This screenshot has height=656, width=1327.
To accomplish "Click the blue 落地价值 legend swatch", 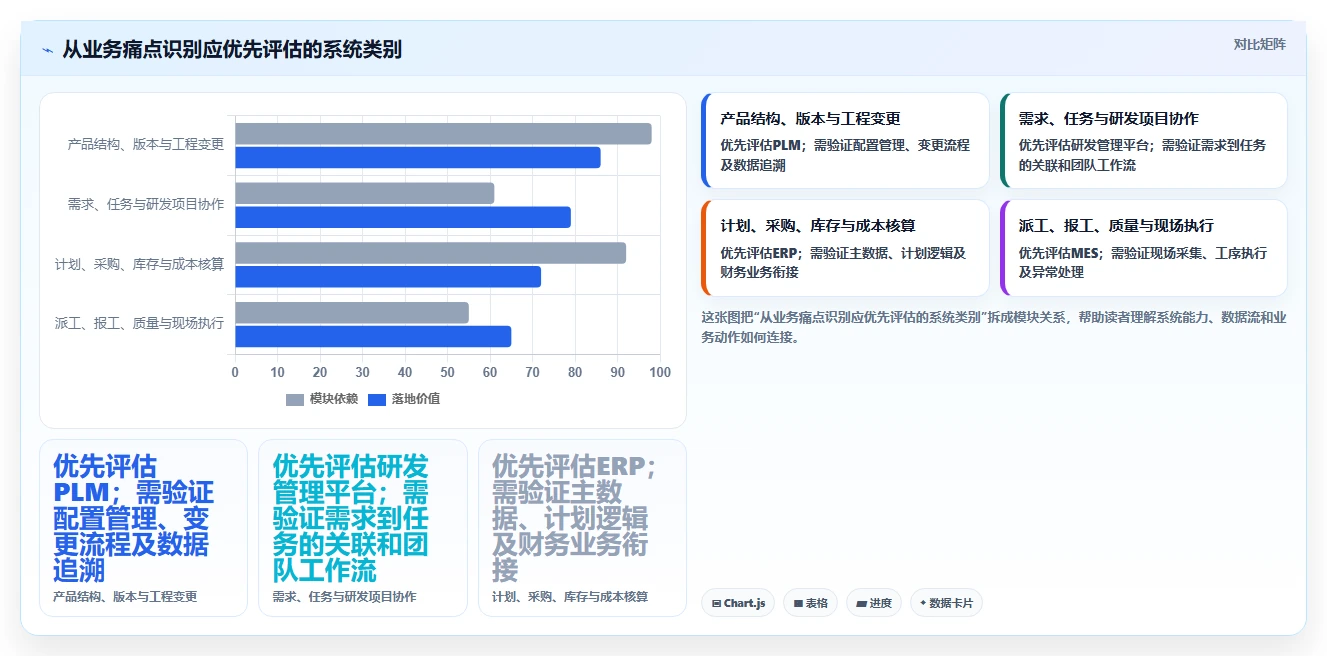I will coord(377,400).
